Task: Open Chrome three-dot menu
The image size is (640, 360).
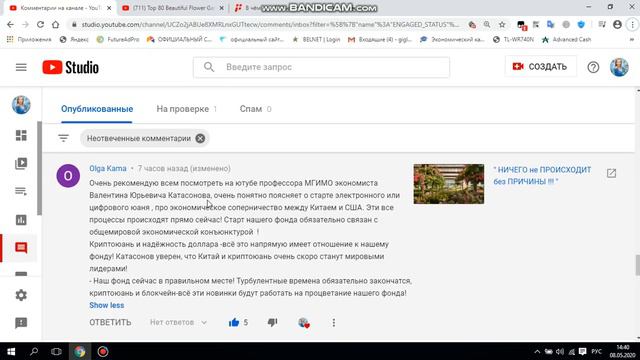Action: coord(632,24)
